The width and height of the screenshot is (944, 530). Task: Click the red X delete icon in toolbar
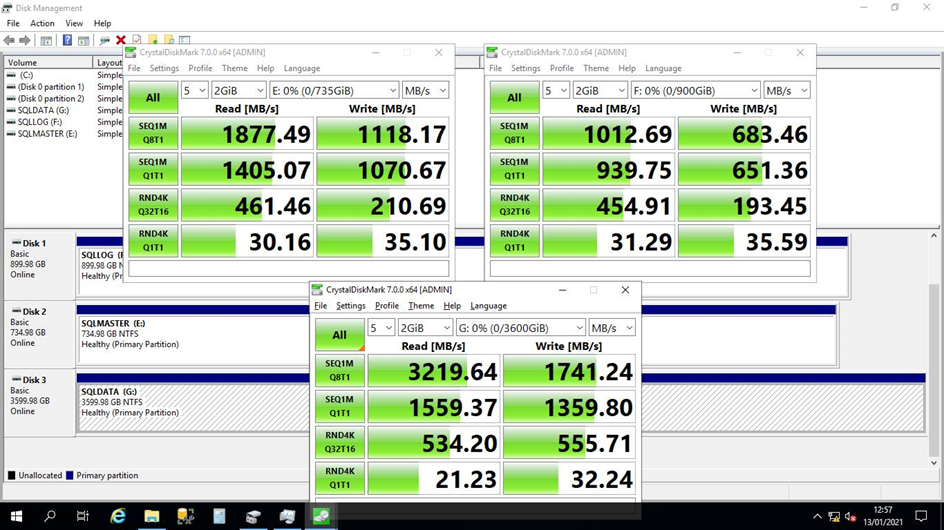point(120,40)
